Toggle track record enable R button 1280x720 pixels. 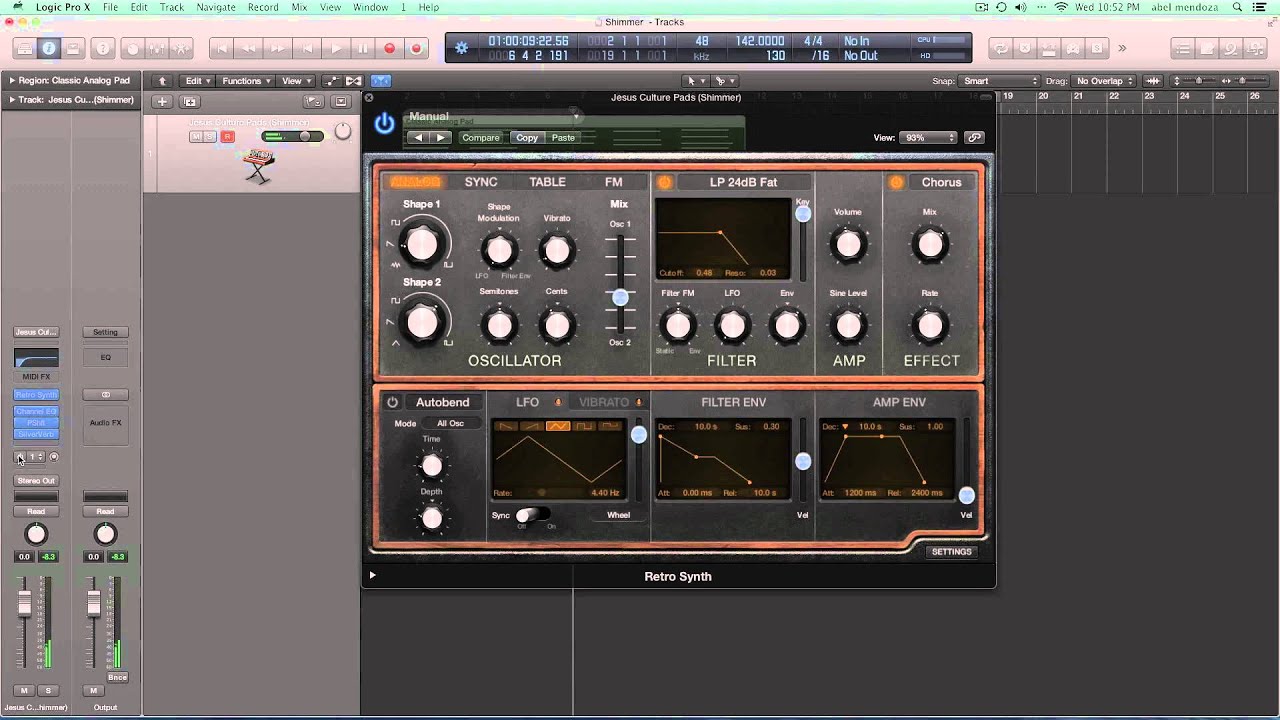click(227, 136)
